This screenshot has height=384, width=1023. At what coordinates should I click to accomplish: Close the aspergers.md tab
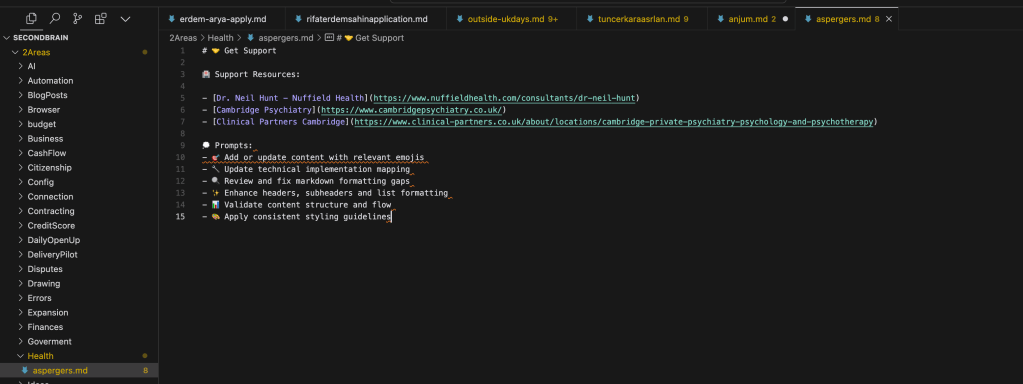[x=889, y=19]
